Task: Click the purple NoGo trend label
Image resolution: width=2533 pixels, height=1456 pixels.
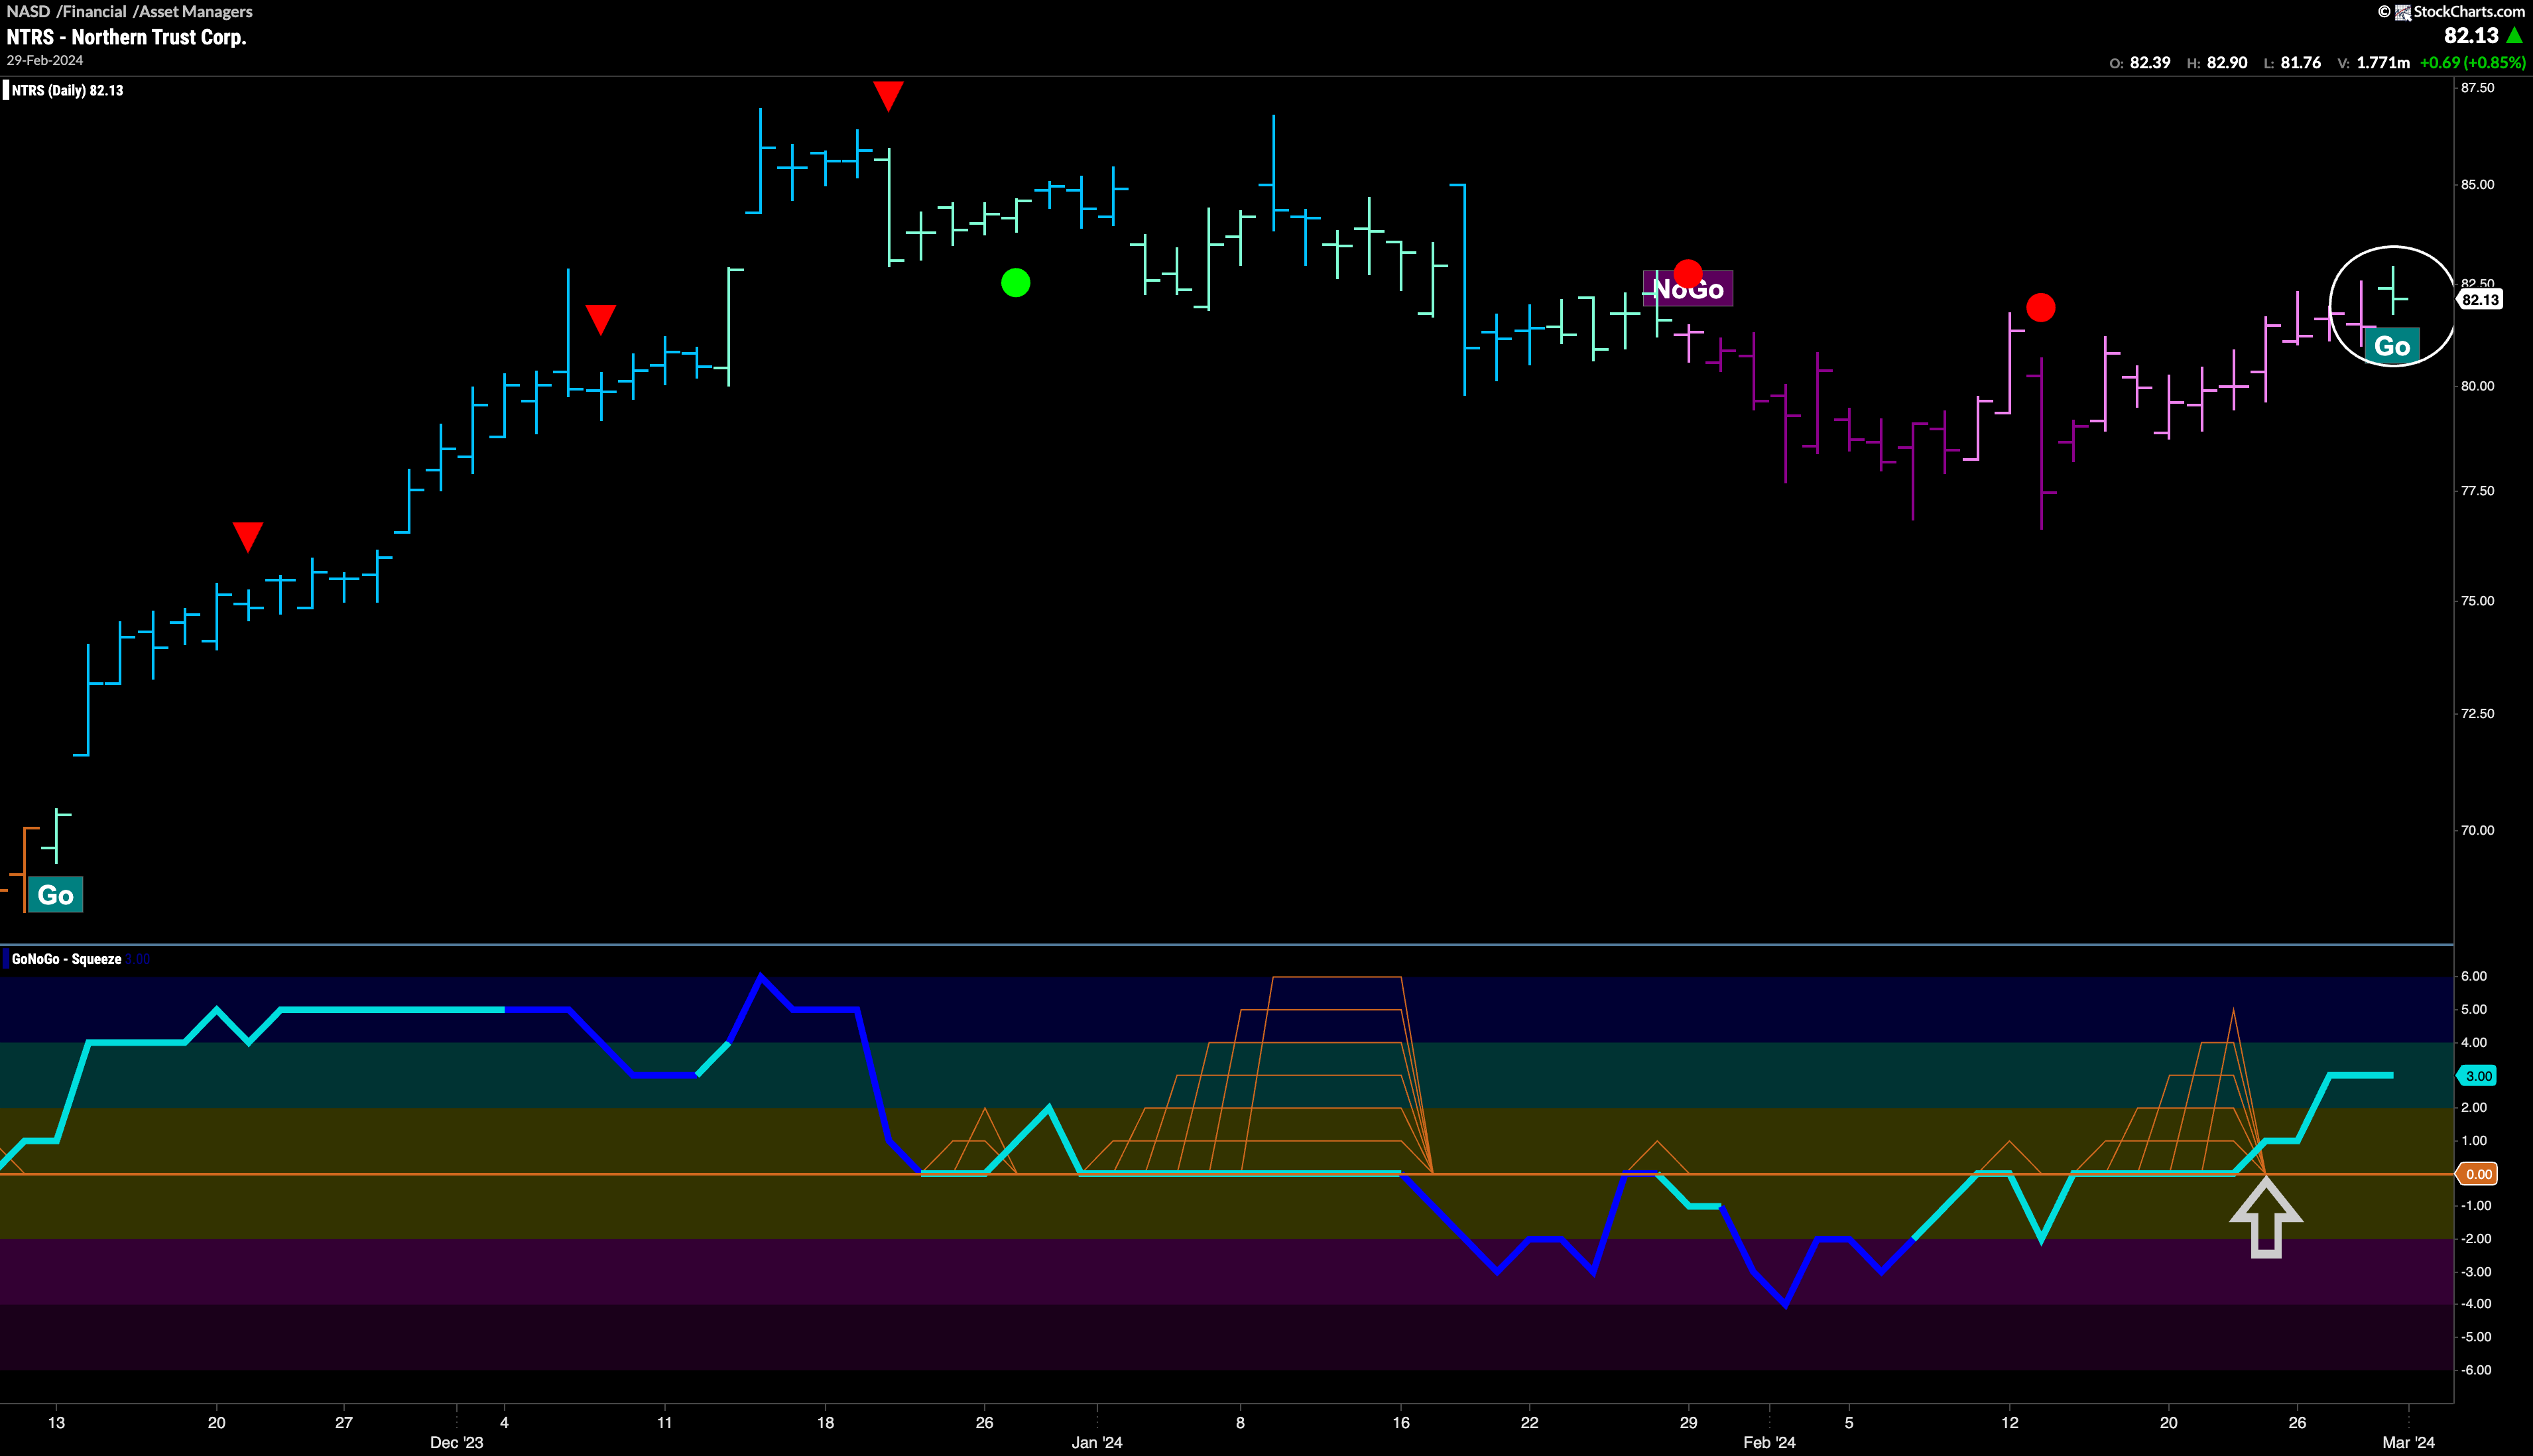Action: (x=1688, y=289)
